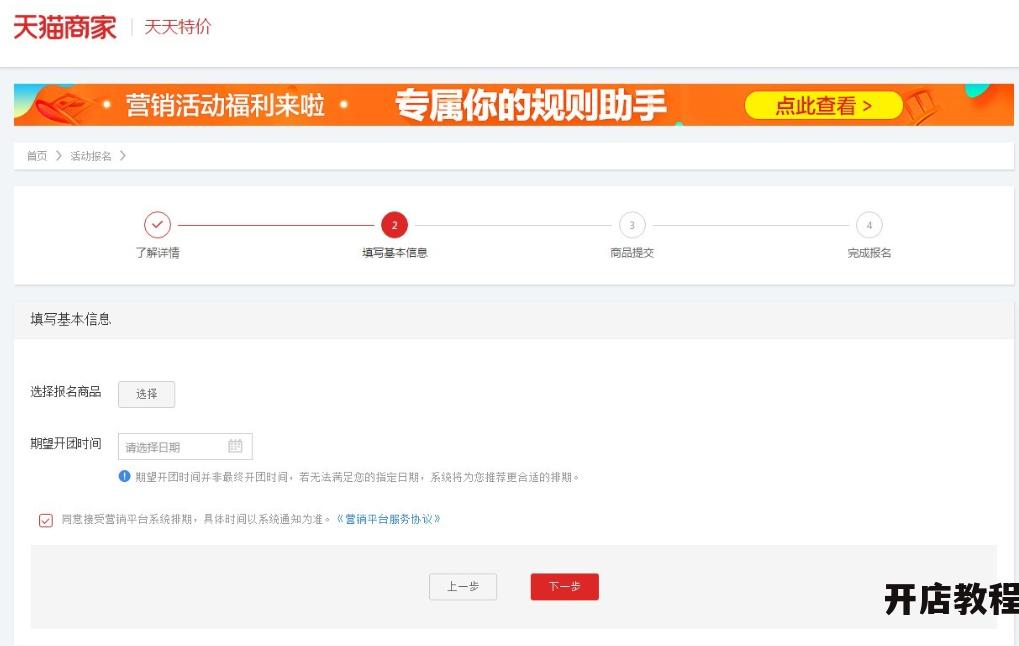Click the 完成报名 step label
The width and height of the screenshot is (1019, 646).
[x=869, y=253]
